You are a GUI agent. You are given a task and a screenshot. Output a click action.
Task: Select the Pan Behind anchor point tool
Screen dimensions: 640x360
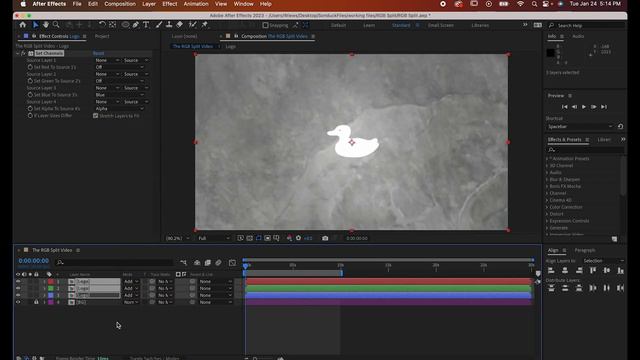tap(113, 25)
